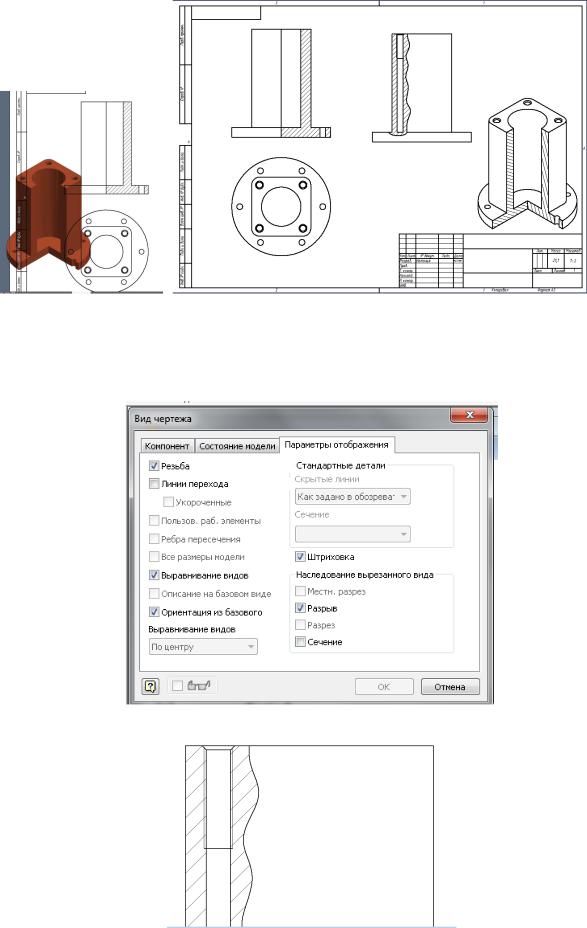Click the circular flange top view on sheet
The image size is (587, 928).
[281, 207]
